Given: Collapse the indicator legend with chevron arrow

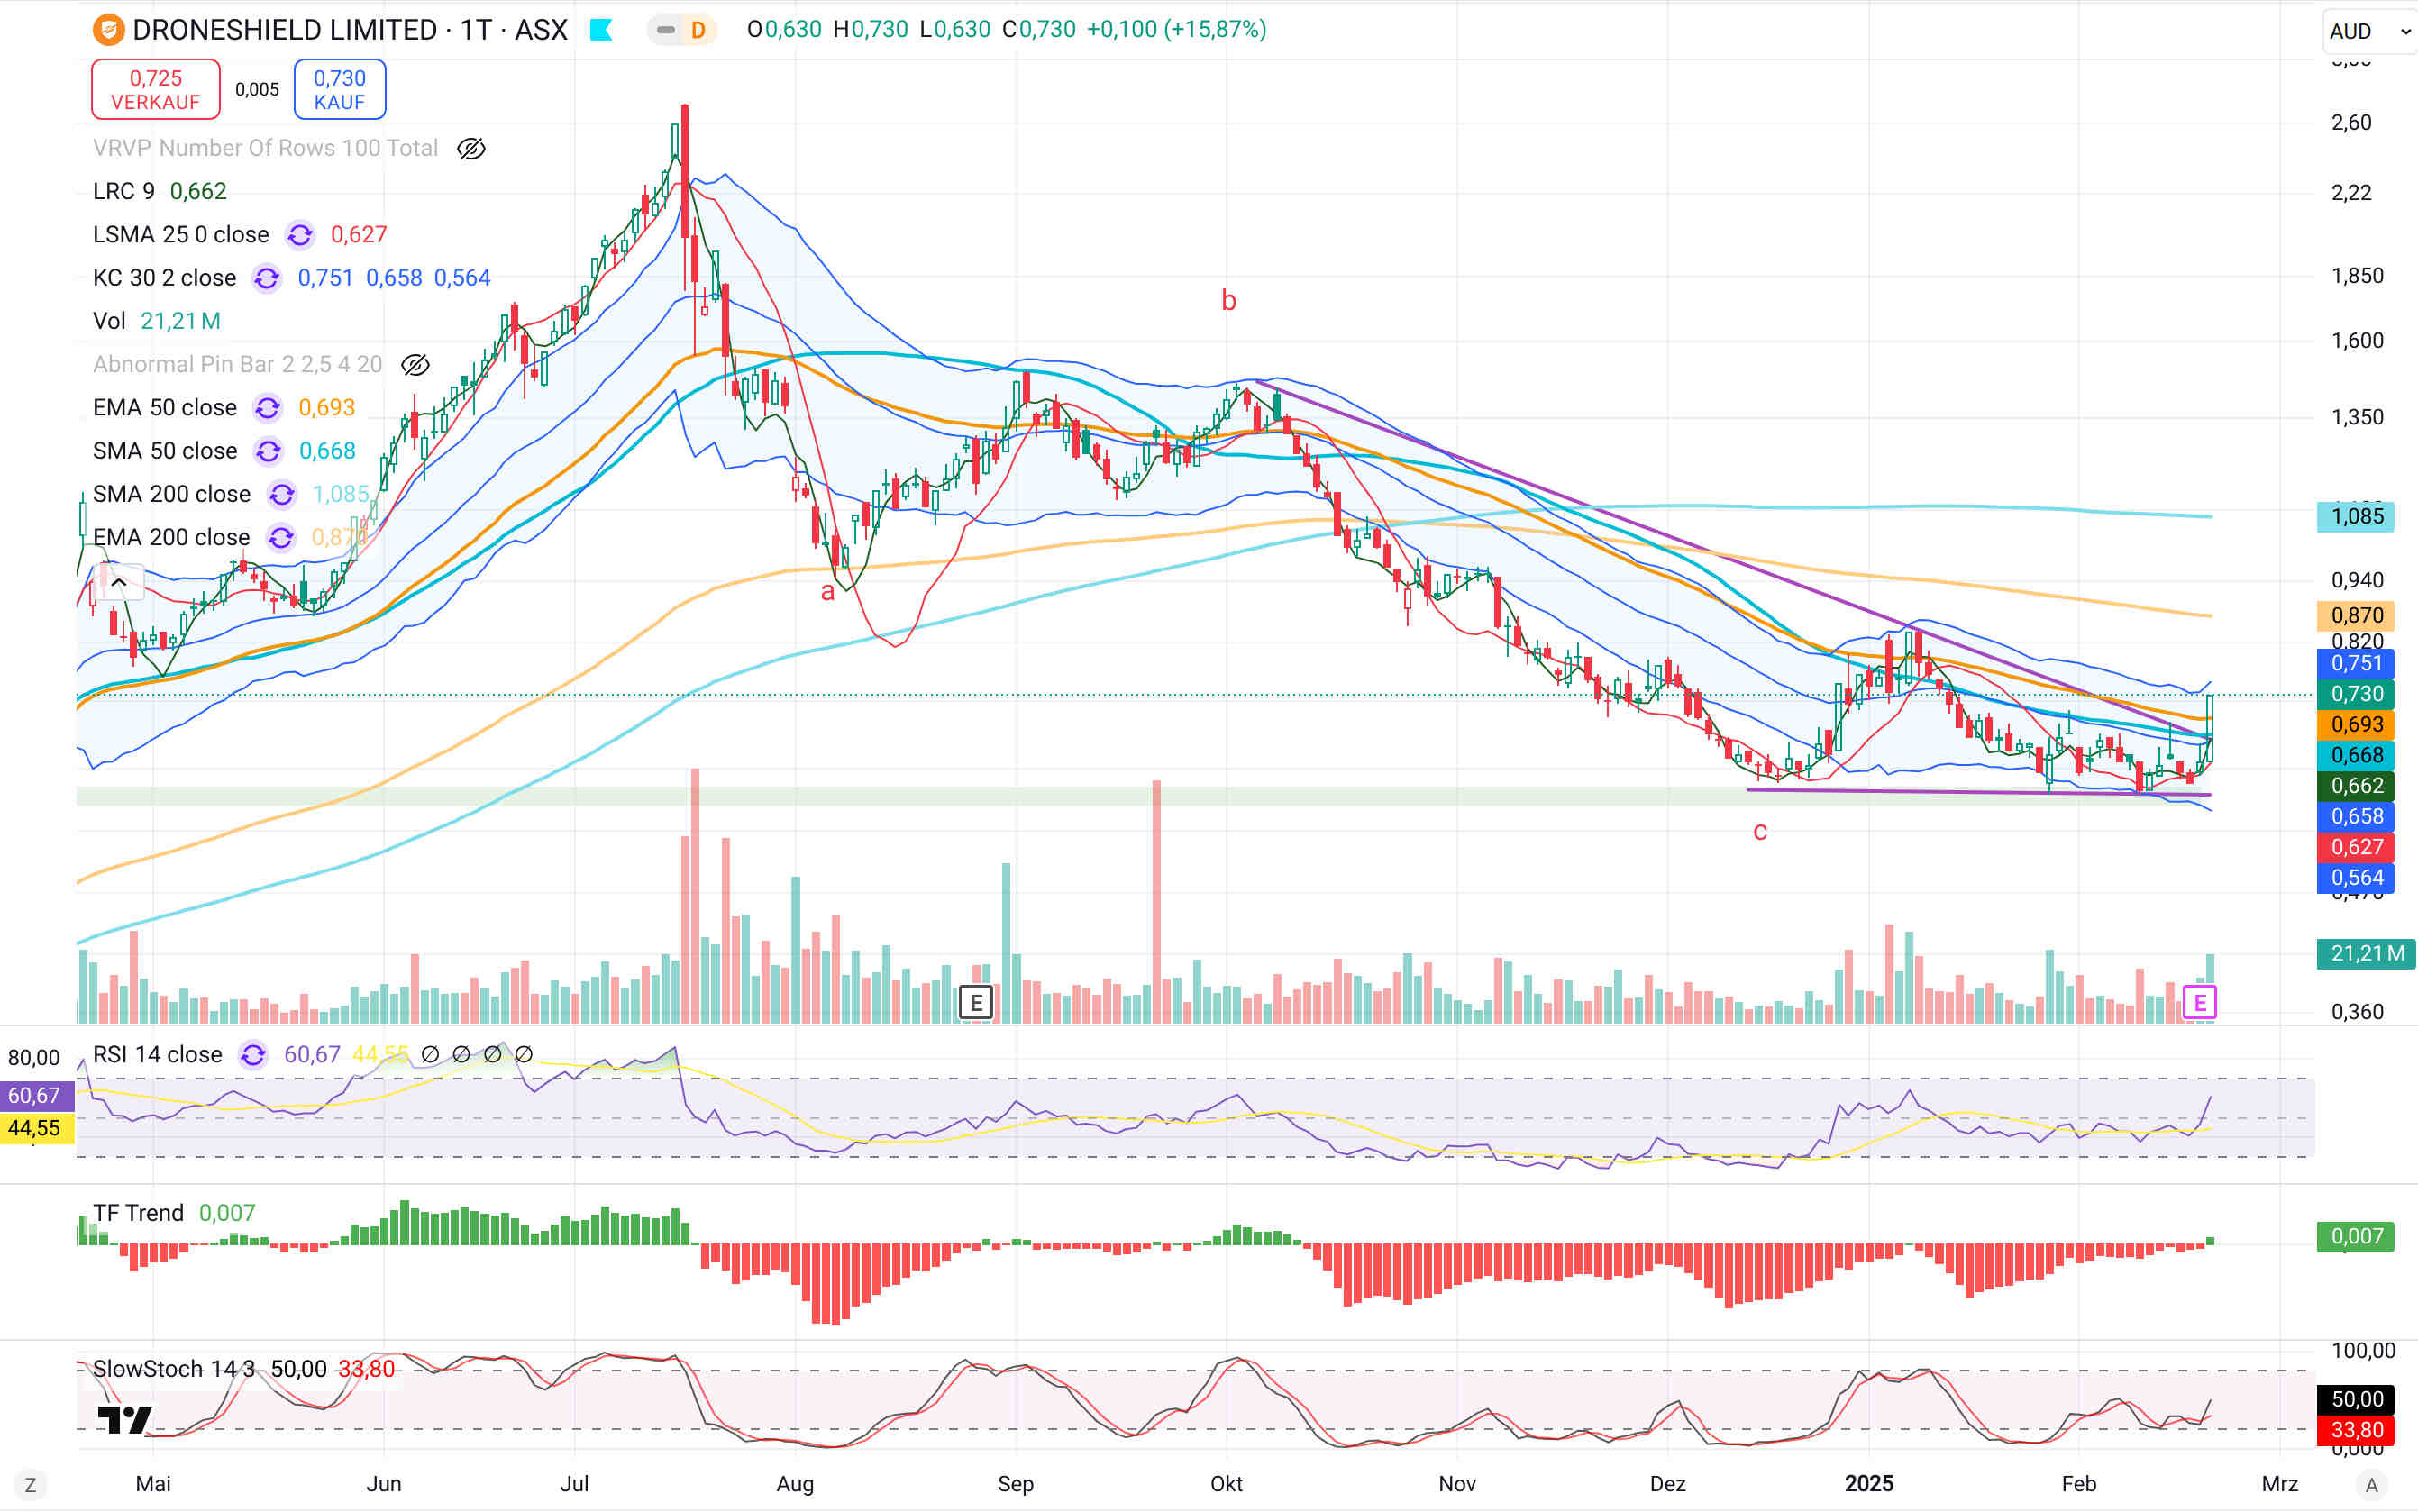Looking at the screenshot, I should tap(118, 582).
